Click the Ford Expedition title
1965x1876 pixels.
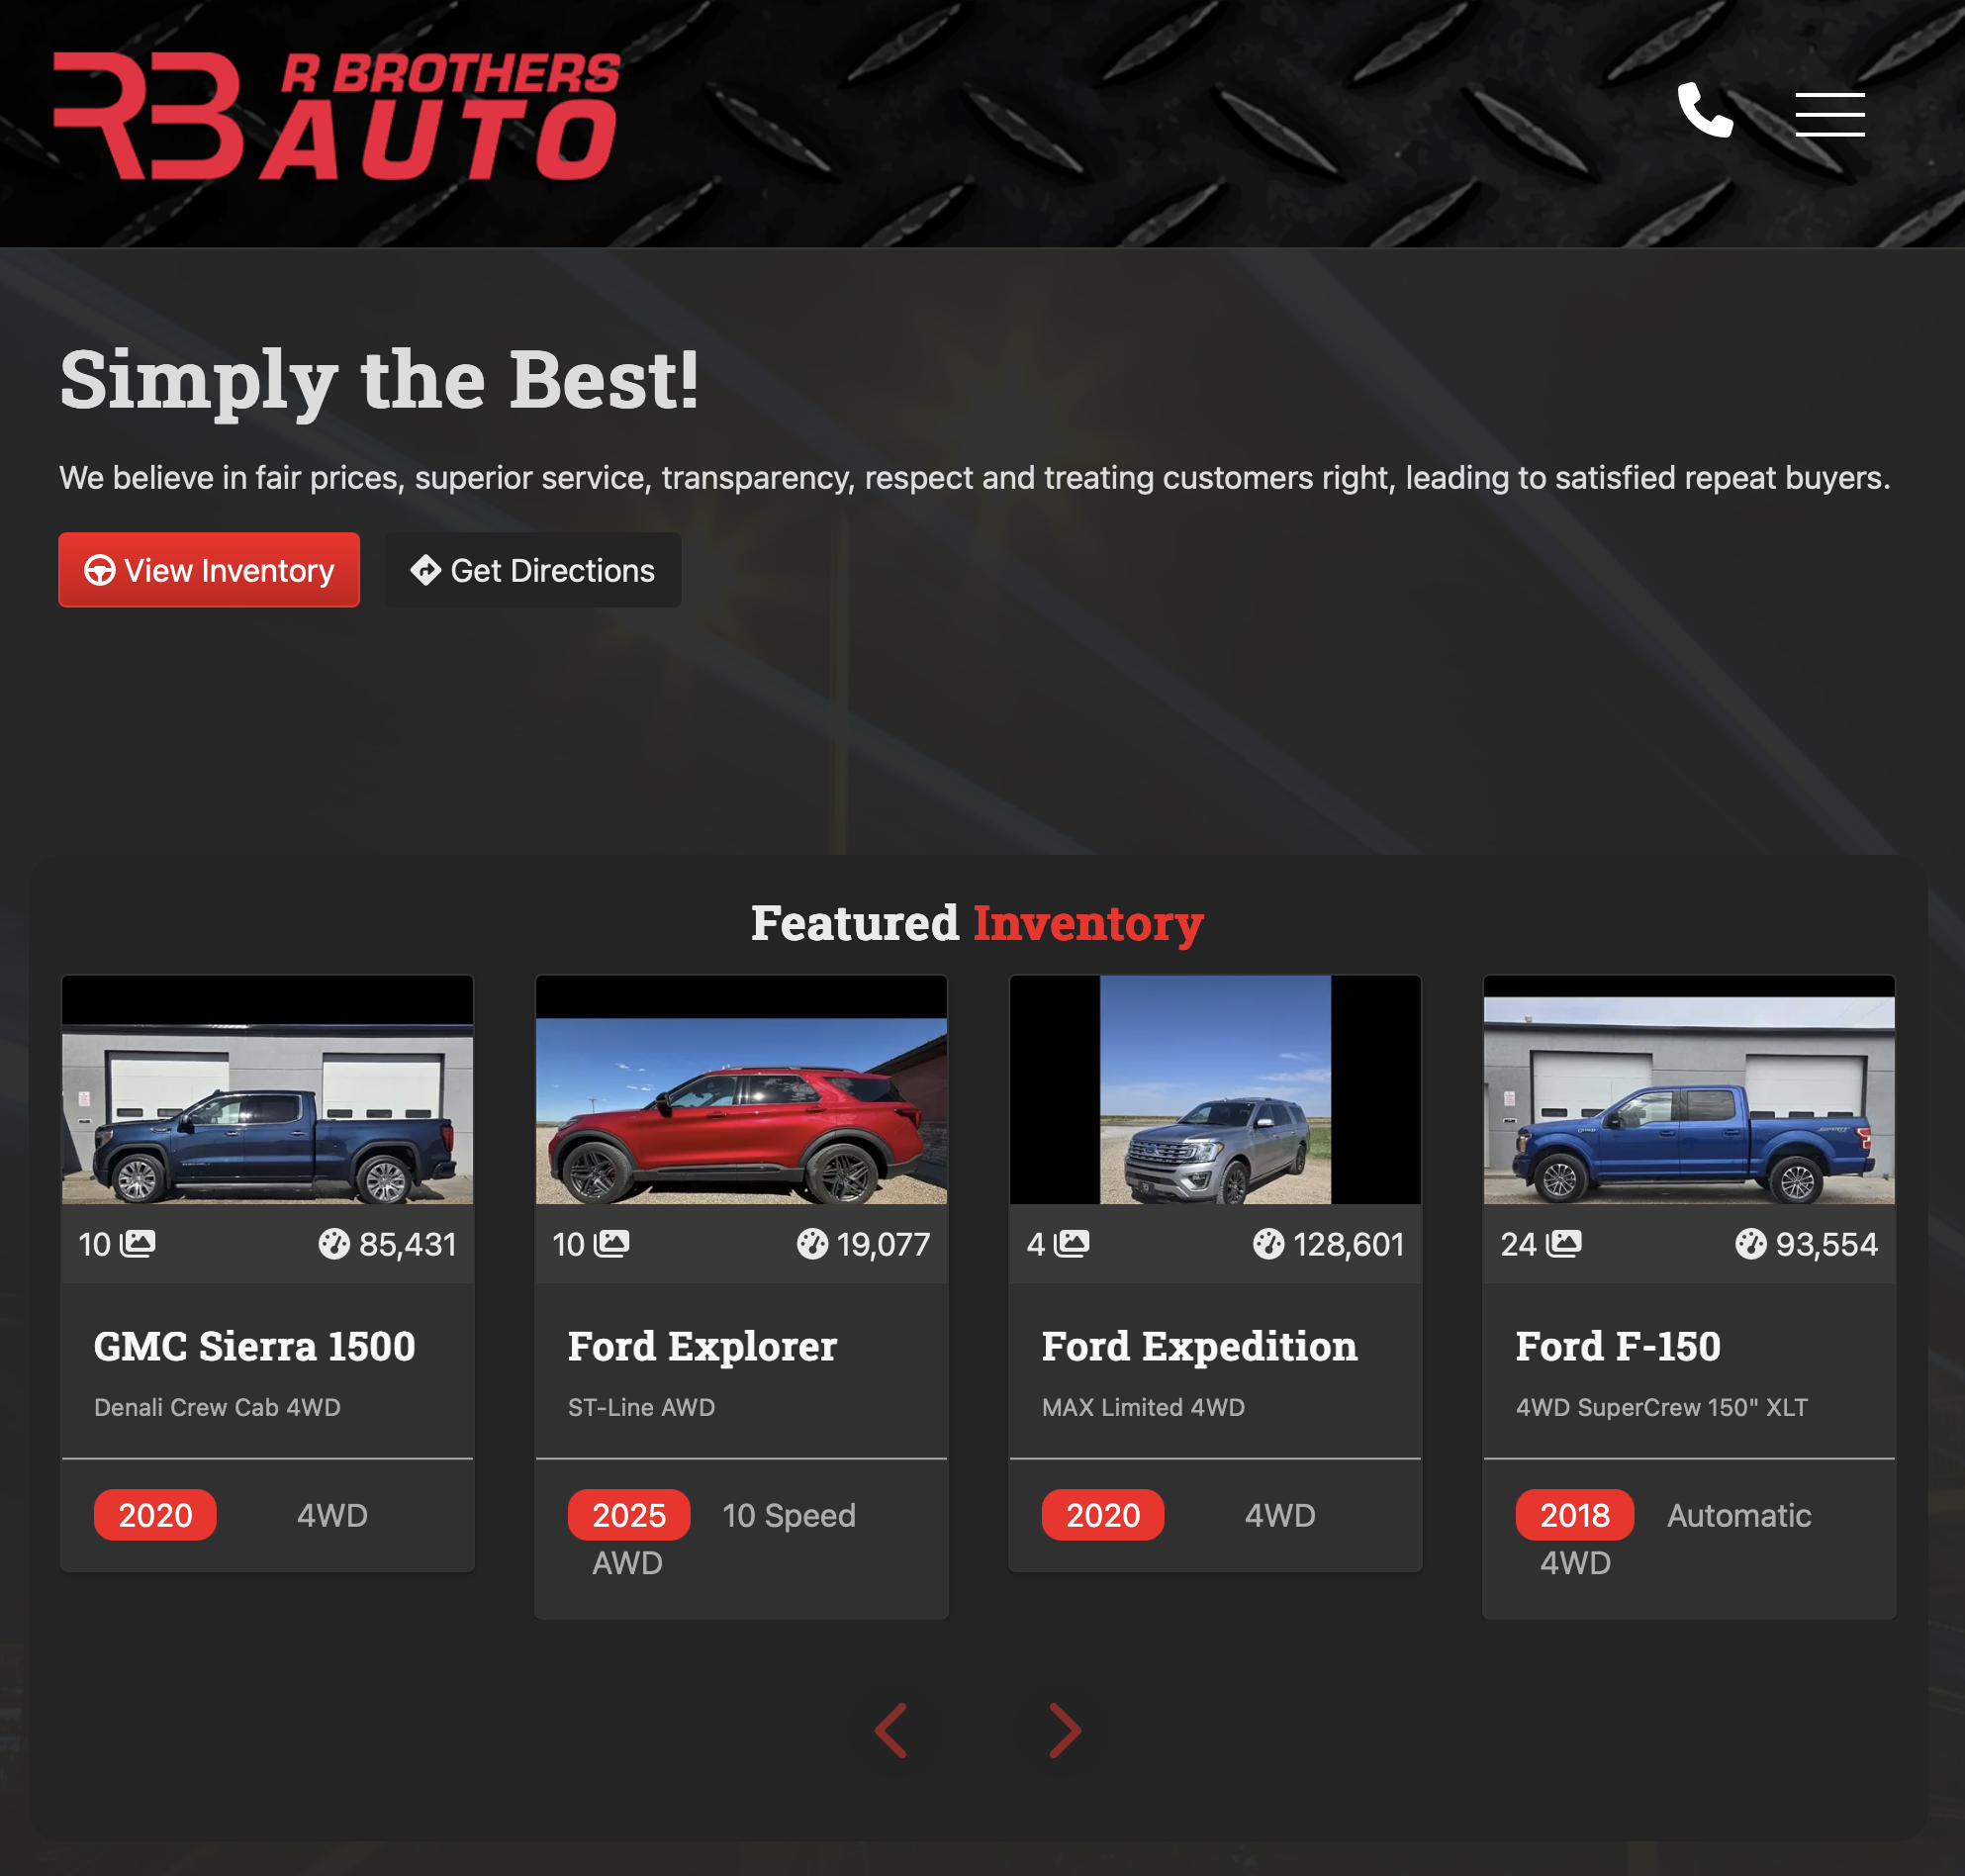1200,1346
